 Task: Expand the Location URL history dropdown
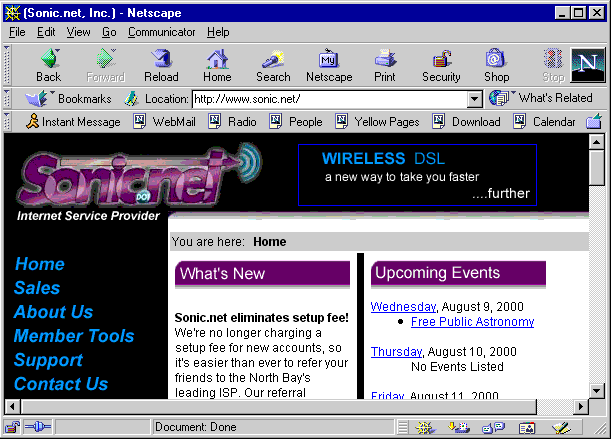474,99
